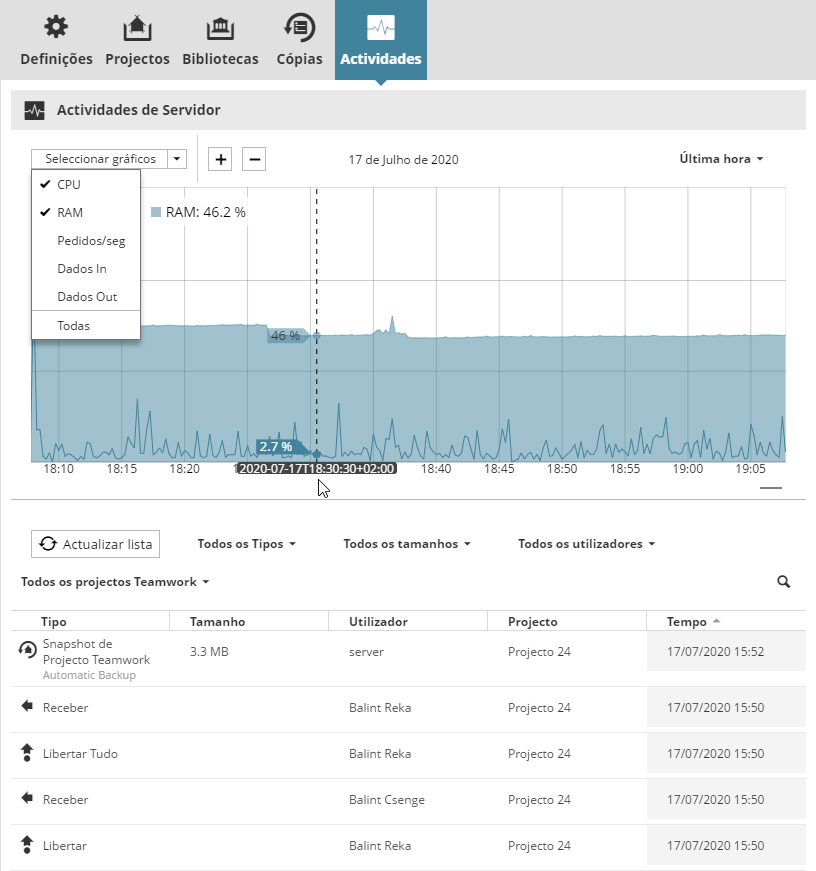Click the 2020-07-17T18:30:30 timeline marker label

click(x=317, y=468)
